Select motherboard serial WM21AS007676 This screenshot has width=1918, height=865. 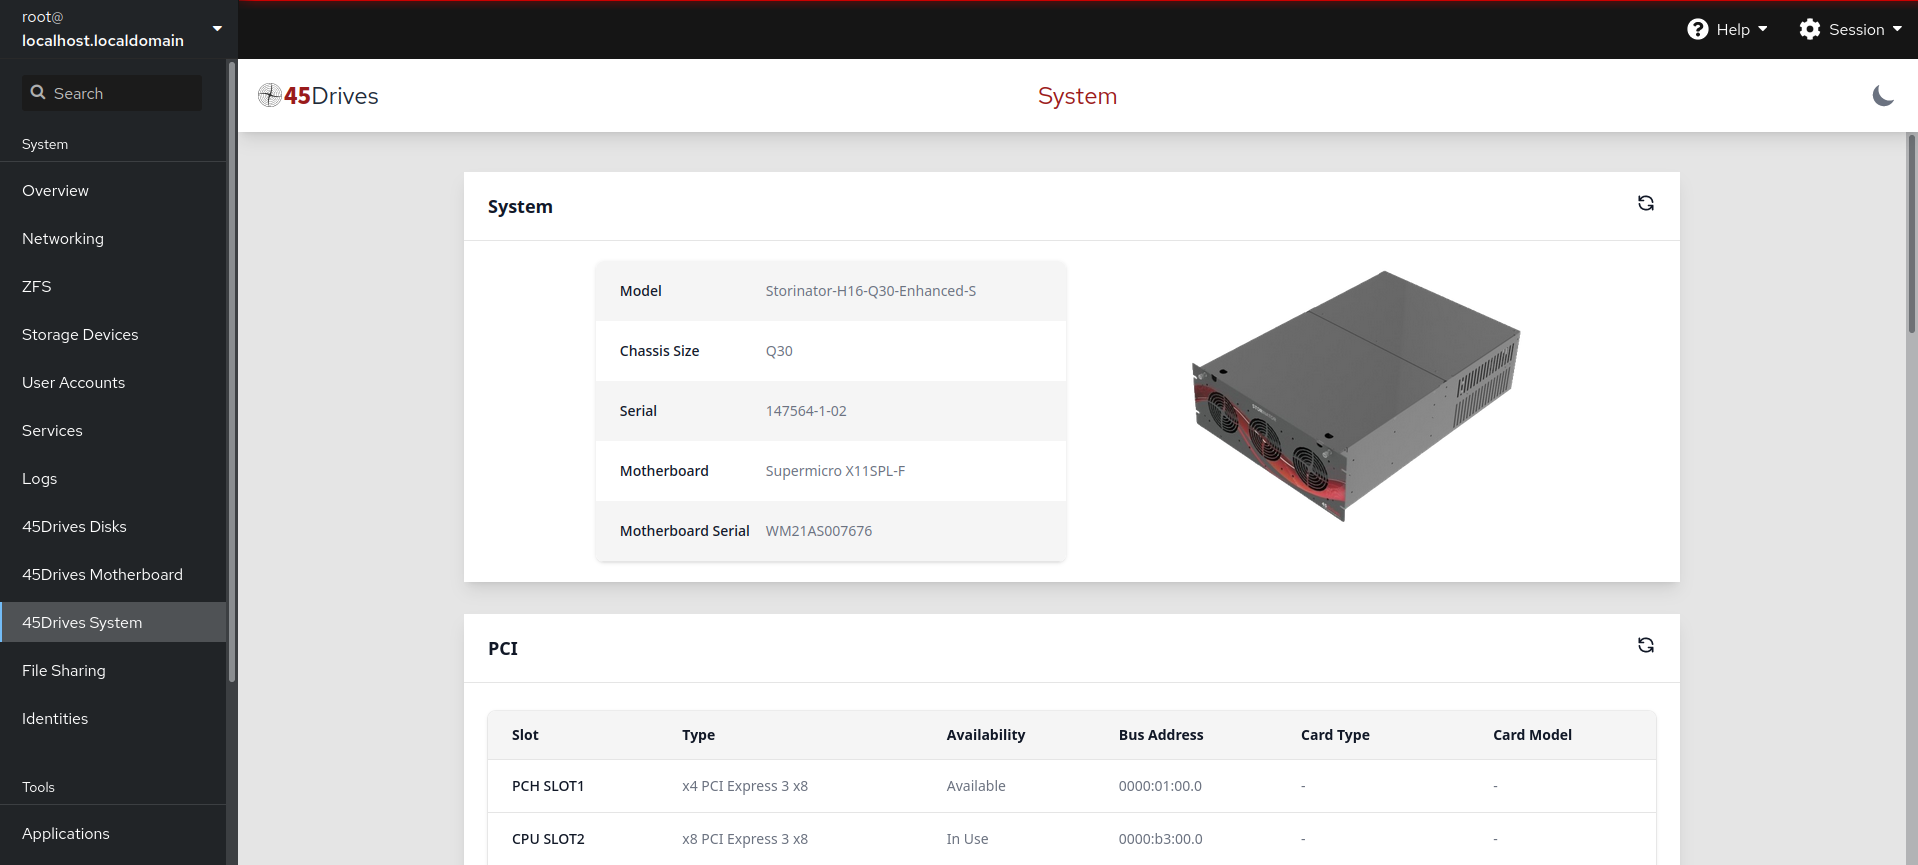click(819, 531)
